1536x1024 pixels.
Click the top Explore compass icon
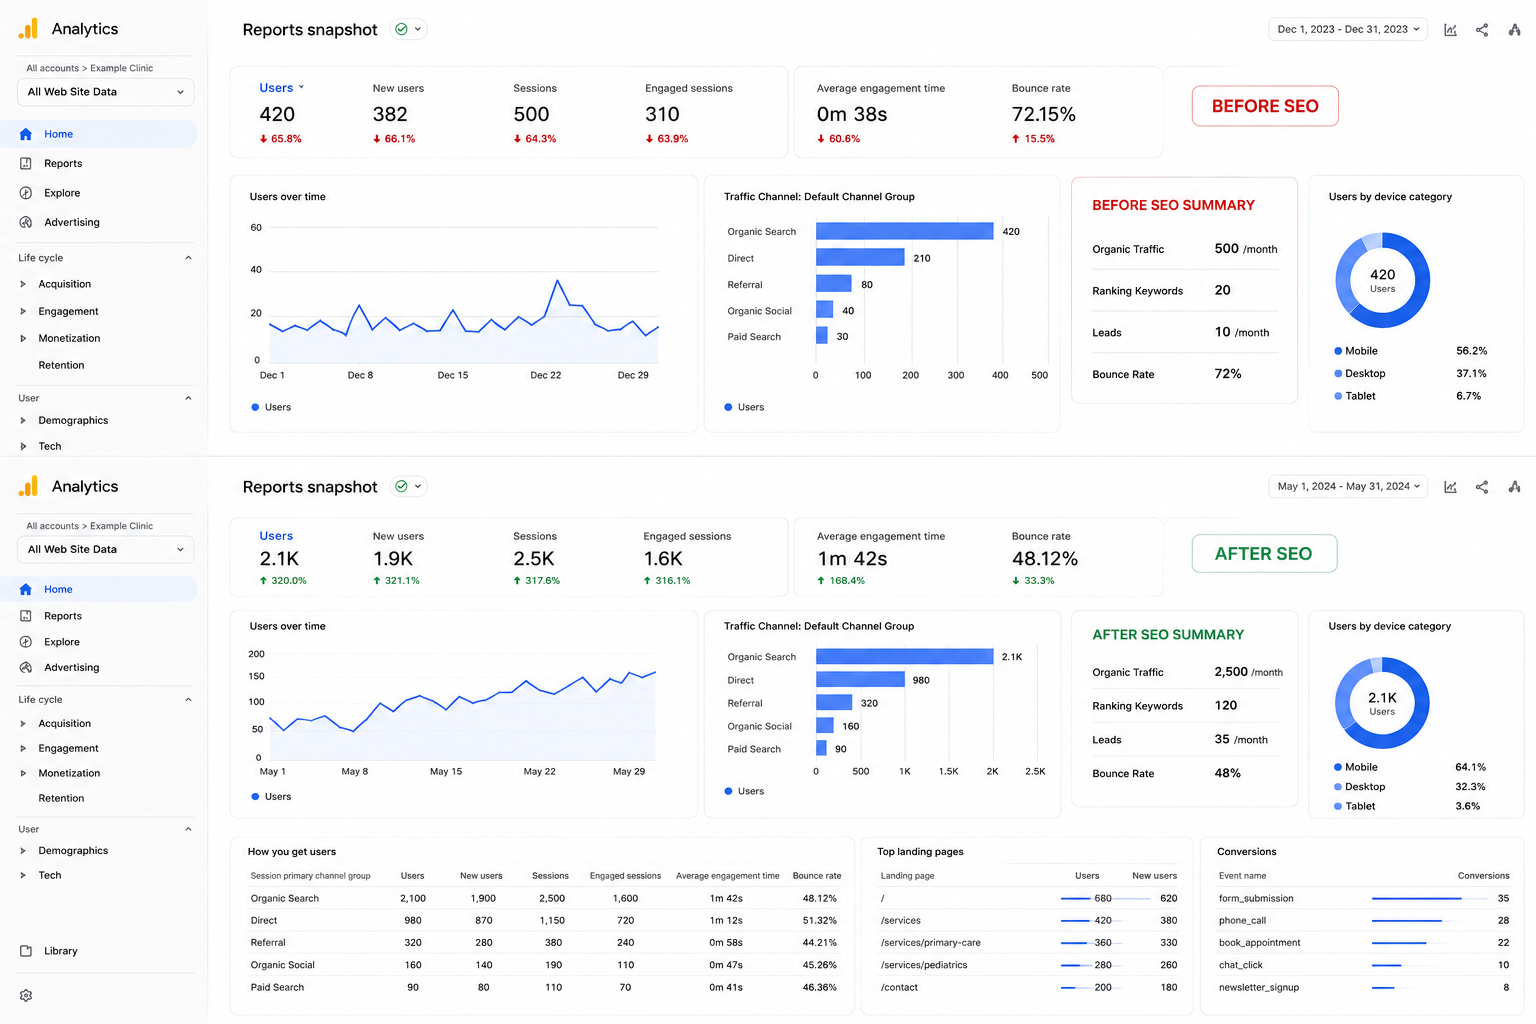point(26,193)
